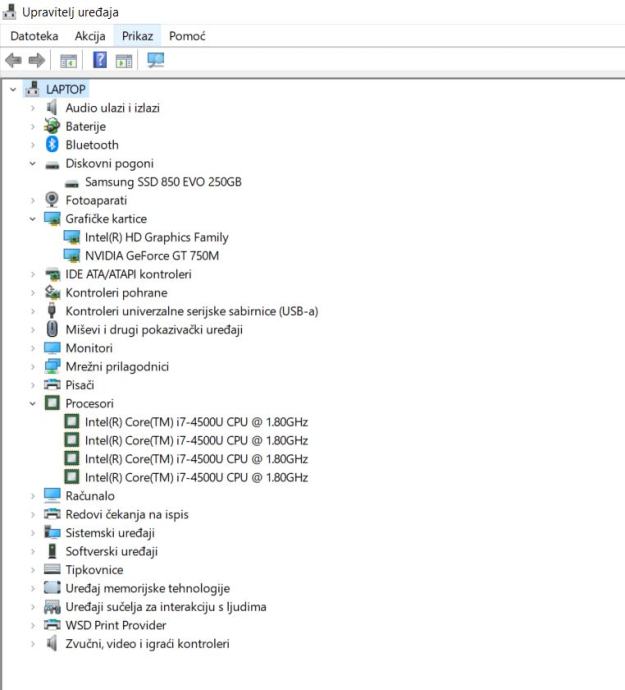
Task: Expand the Sistemski uređaji category
Action: coord(33,533)
